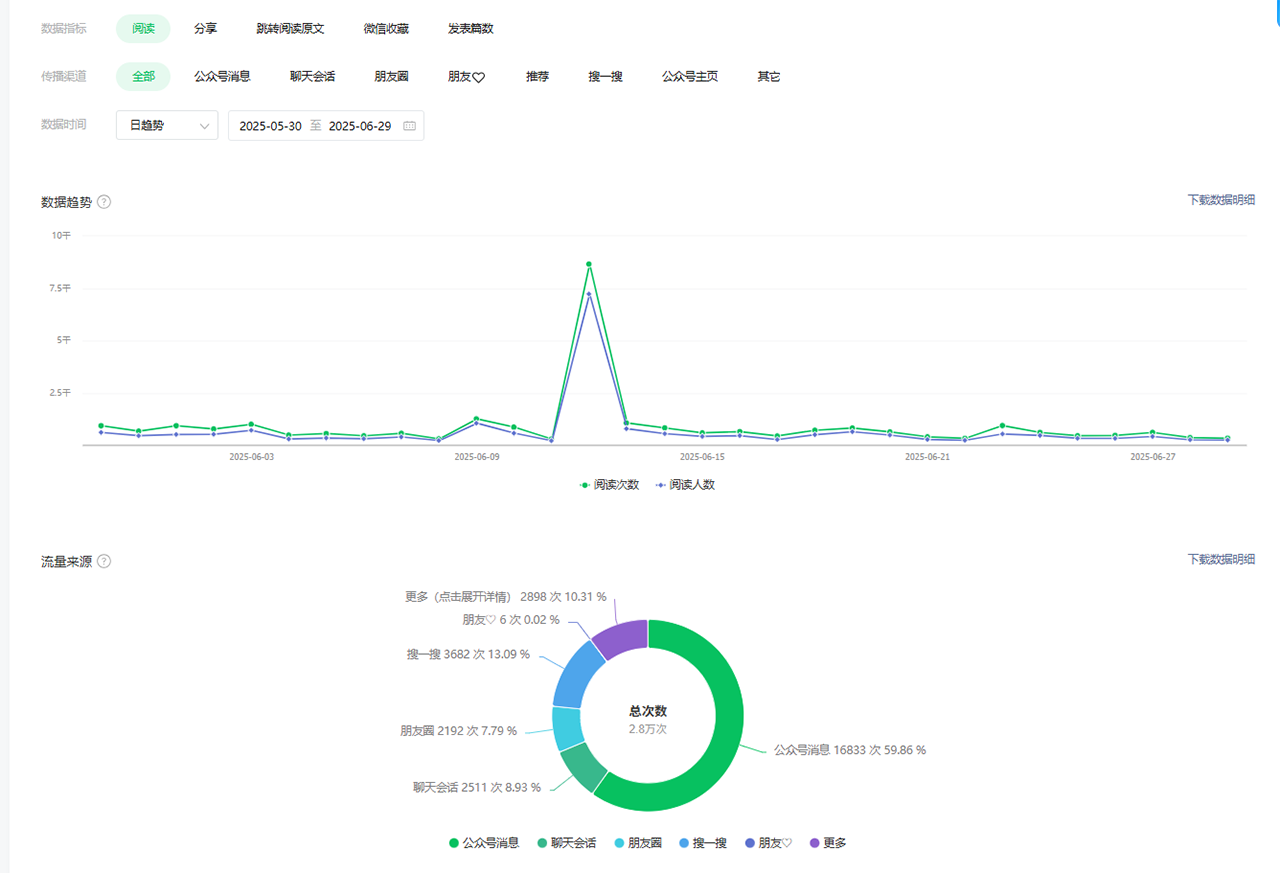Select 微信收藏 data metric option
Image resolution: width=1280 pixels, height=873 pixels.
(x=386, y=29)
